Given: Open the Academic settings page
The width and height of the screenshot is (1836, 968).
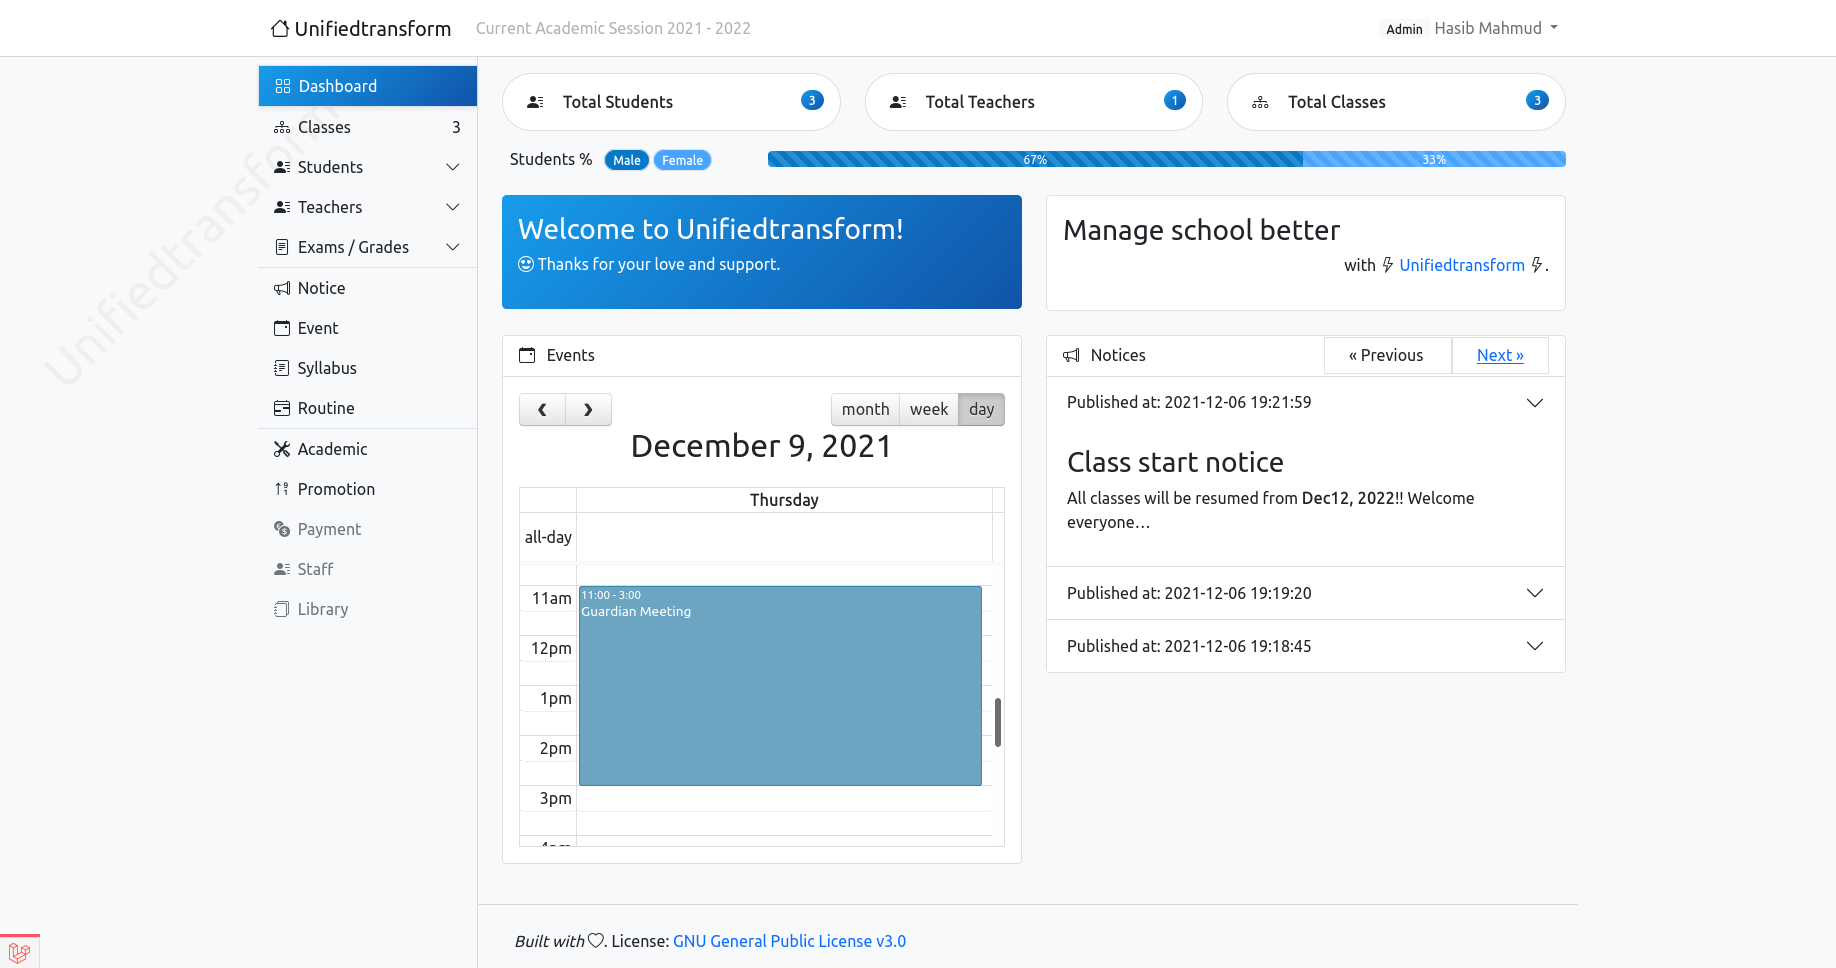Looking at the screenshot, I should 367,449.
